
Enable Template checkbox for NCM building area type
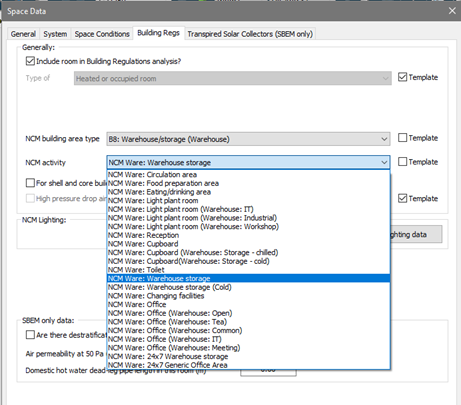(402, 138)
